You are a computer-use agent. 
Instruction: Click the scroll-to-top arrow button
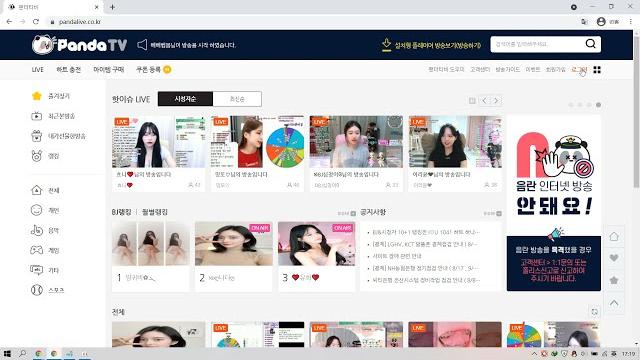pyautogui.click(x=613, y=303)
